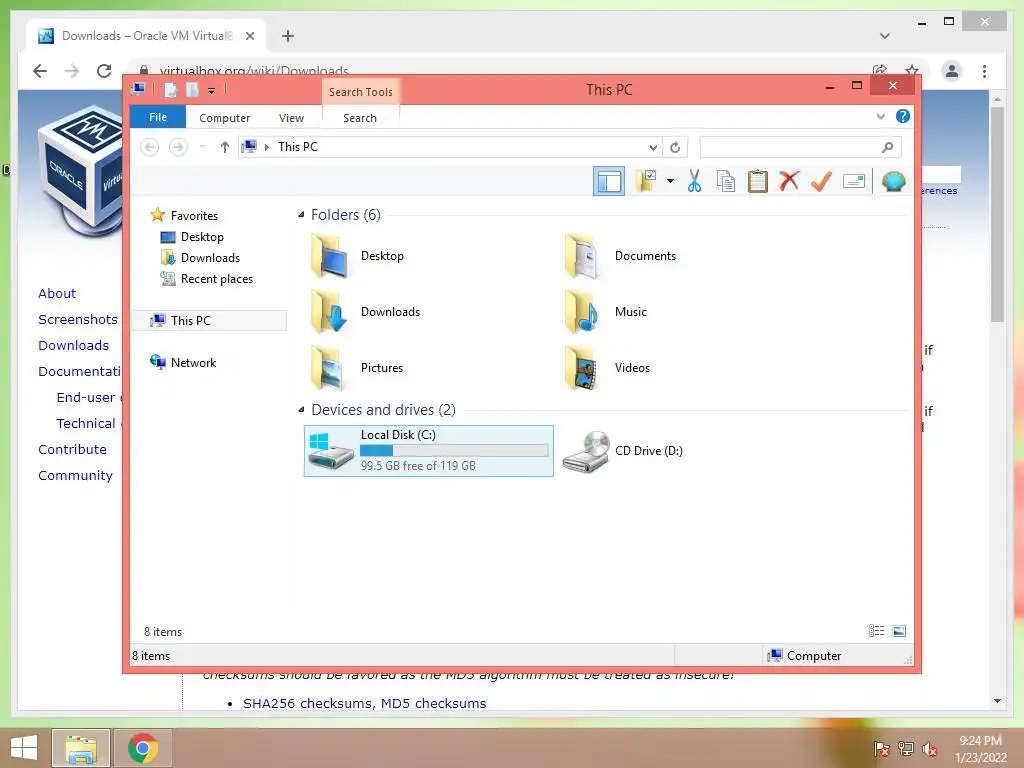The height and width of the screenshot is (768, 1024).
Task: Expand the ribbon with the chevron
Action: point(880,117)
